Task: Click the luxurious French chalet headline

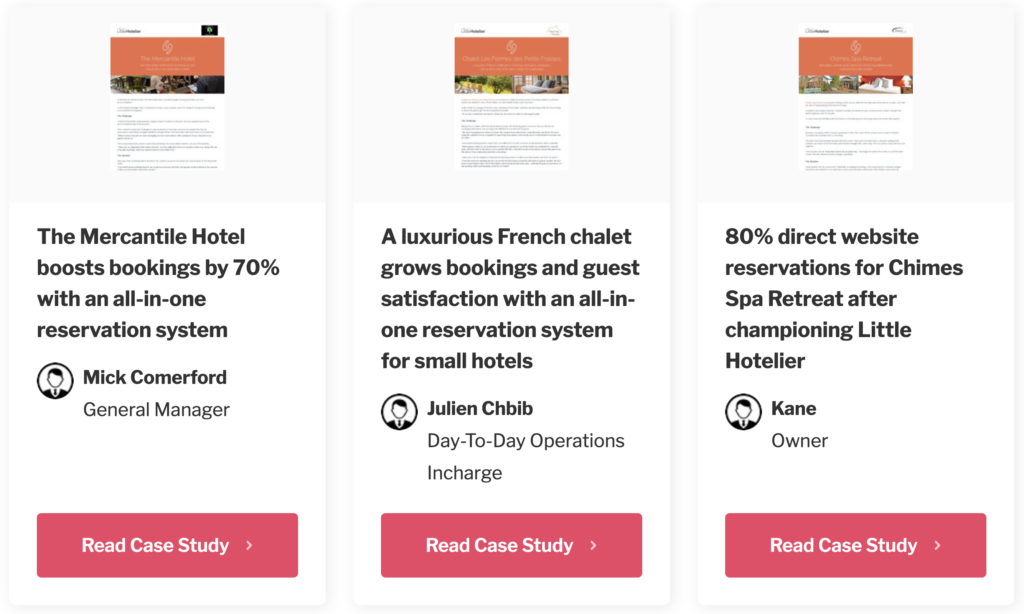Action: pos(510,298)
